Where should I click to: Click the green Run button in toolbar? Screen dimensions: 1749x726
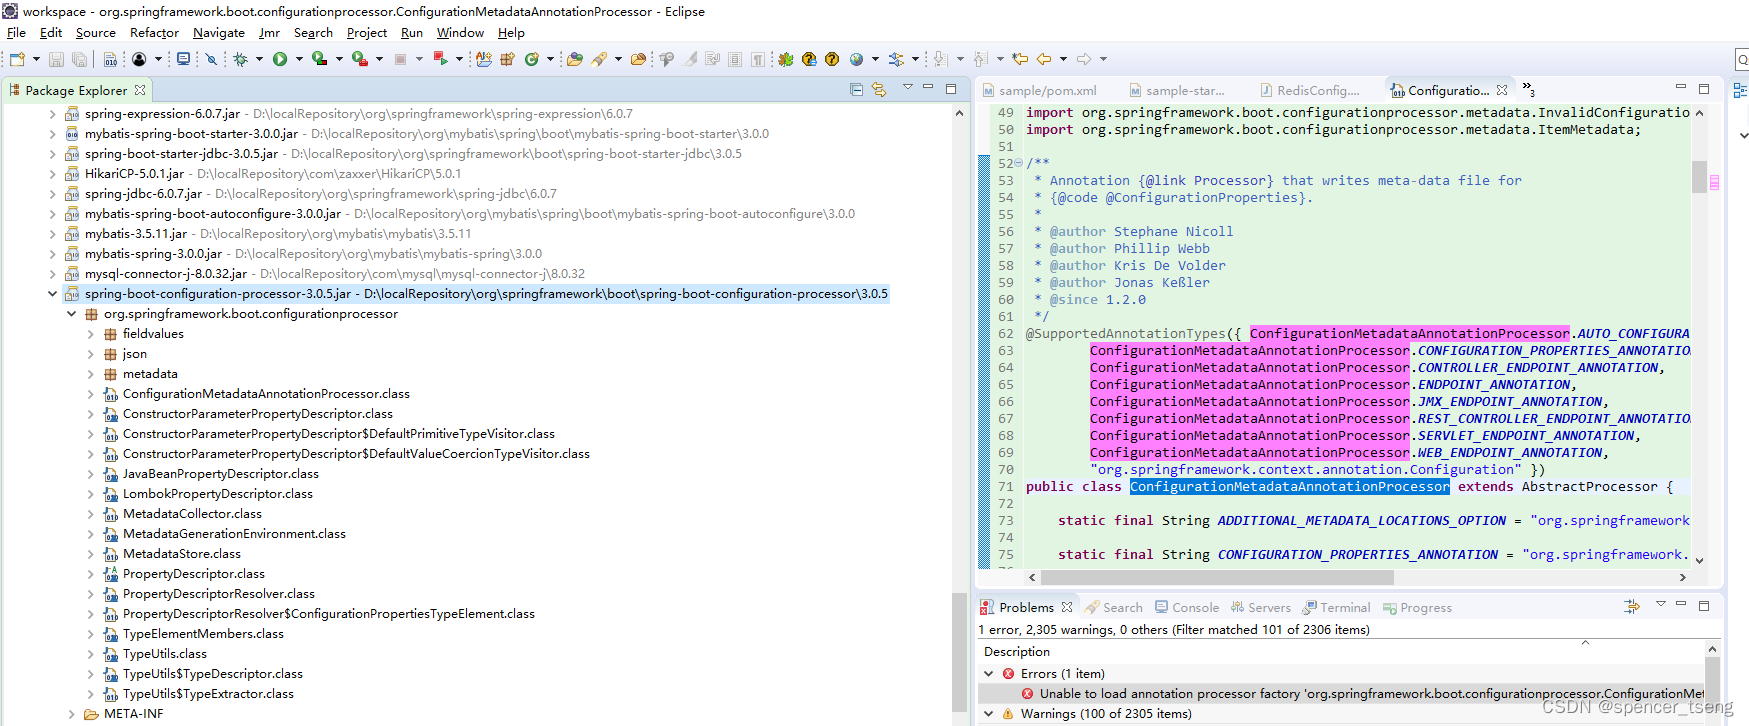(280, 60)
